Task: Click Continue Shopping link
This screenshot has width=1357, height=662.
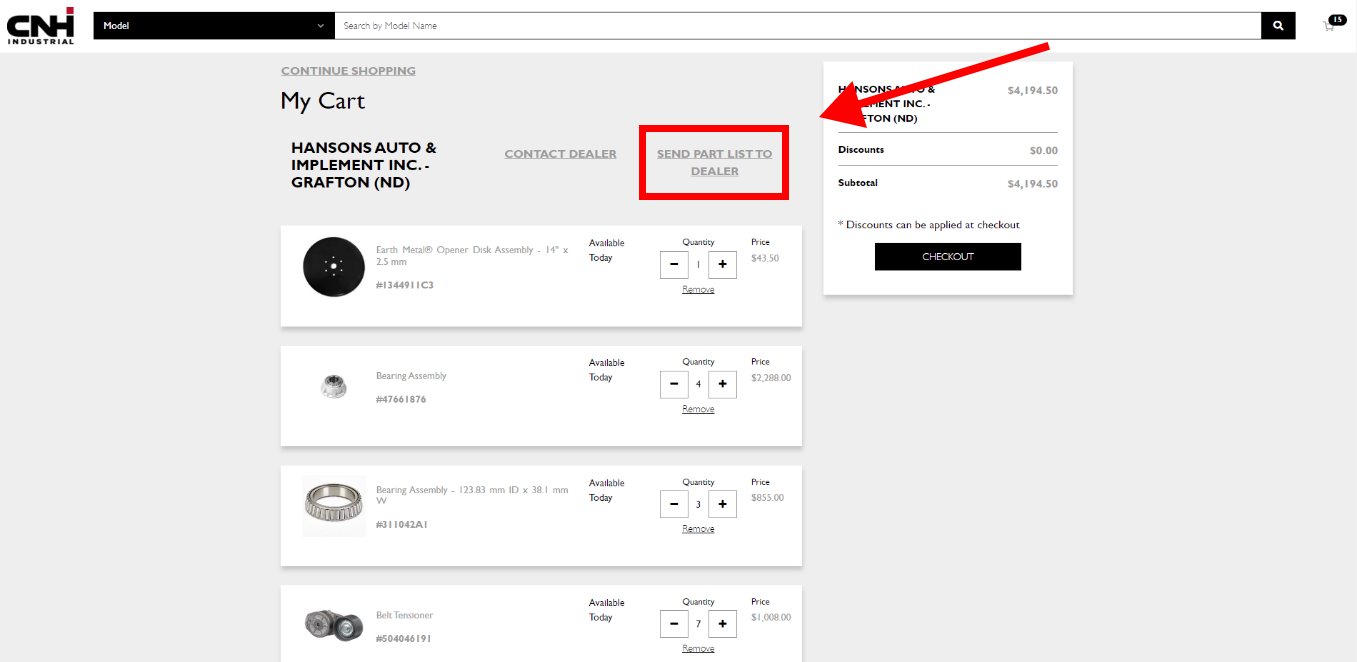Action: [348, 71]
